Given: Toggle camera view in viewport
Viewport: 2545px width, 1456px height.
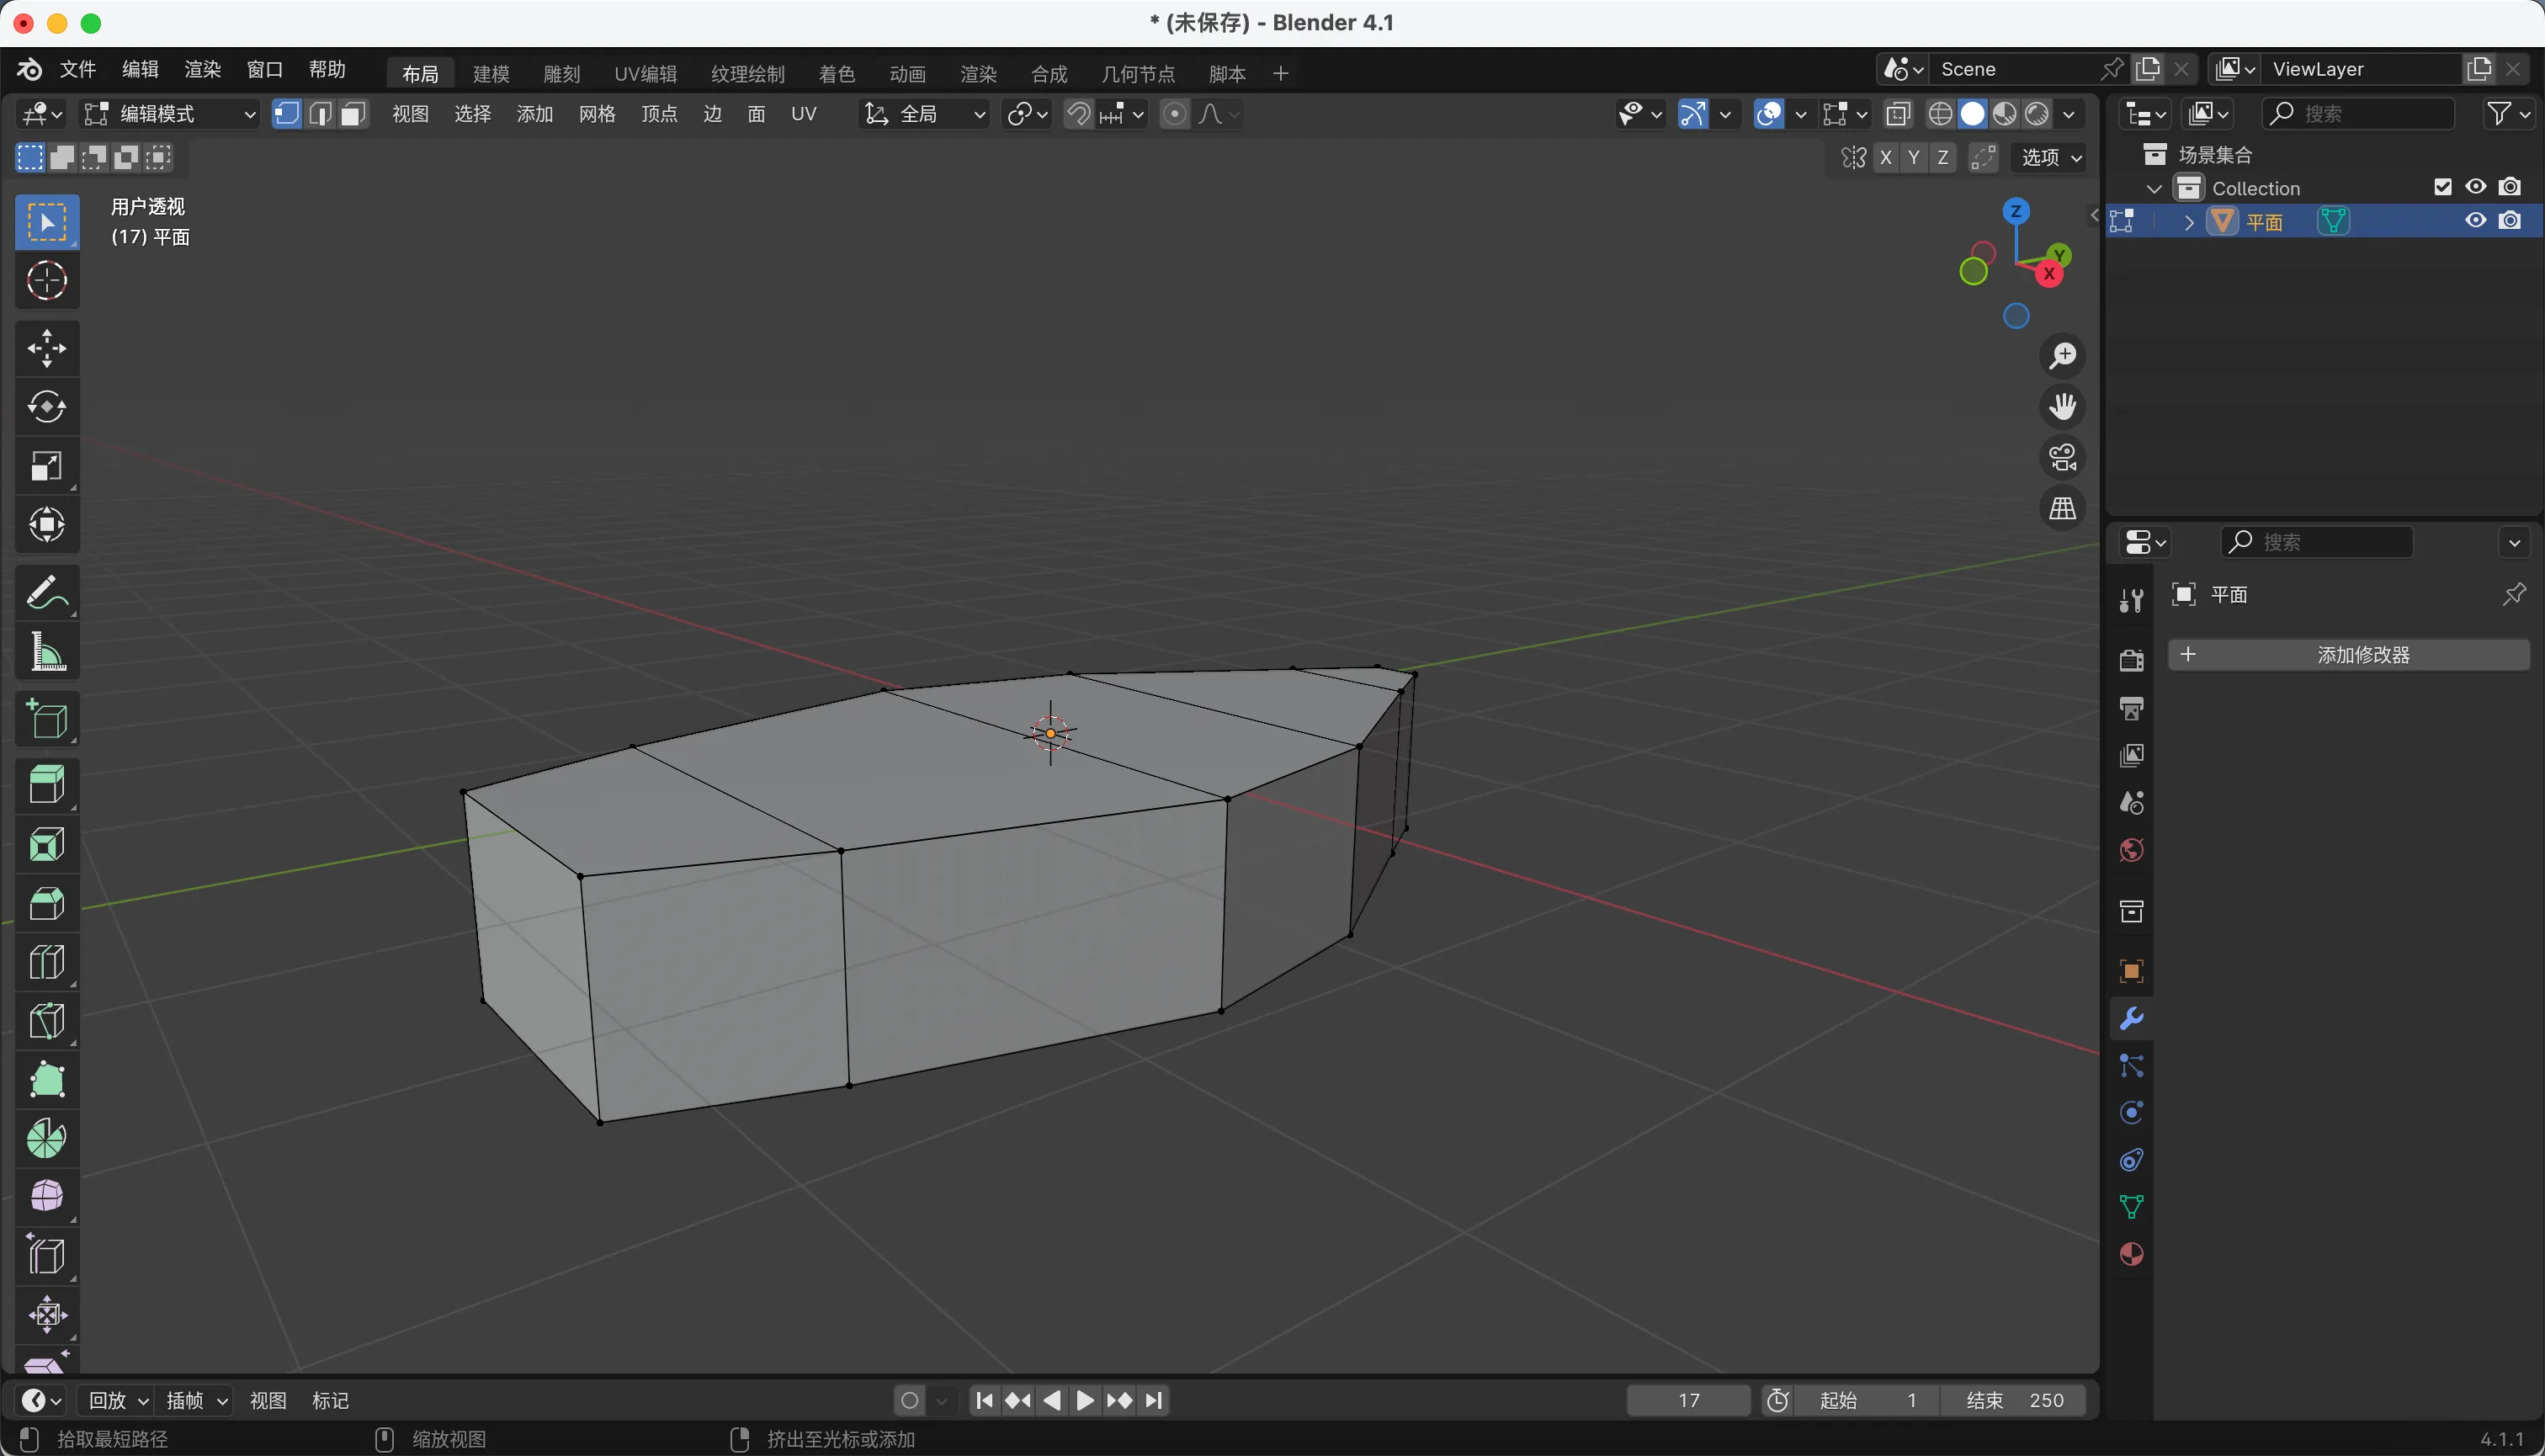Looking at the screenshot, I should click(2063, 458).
